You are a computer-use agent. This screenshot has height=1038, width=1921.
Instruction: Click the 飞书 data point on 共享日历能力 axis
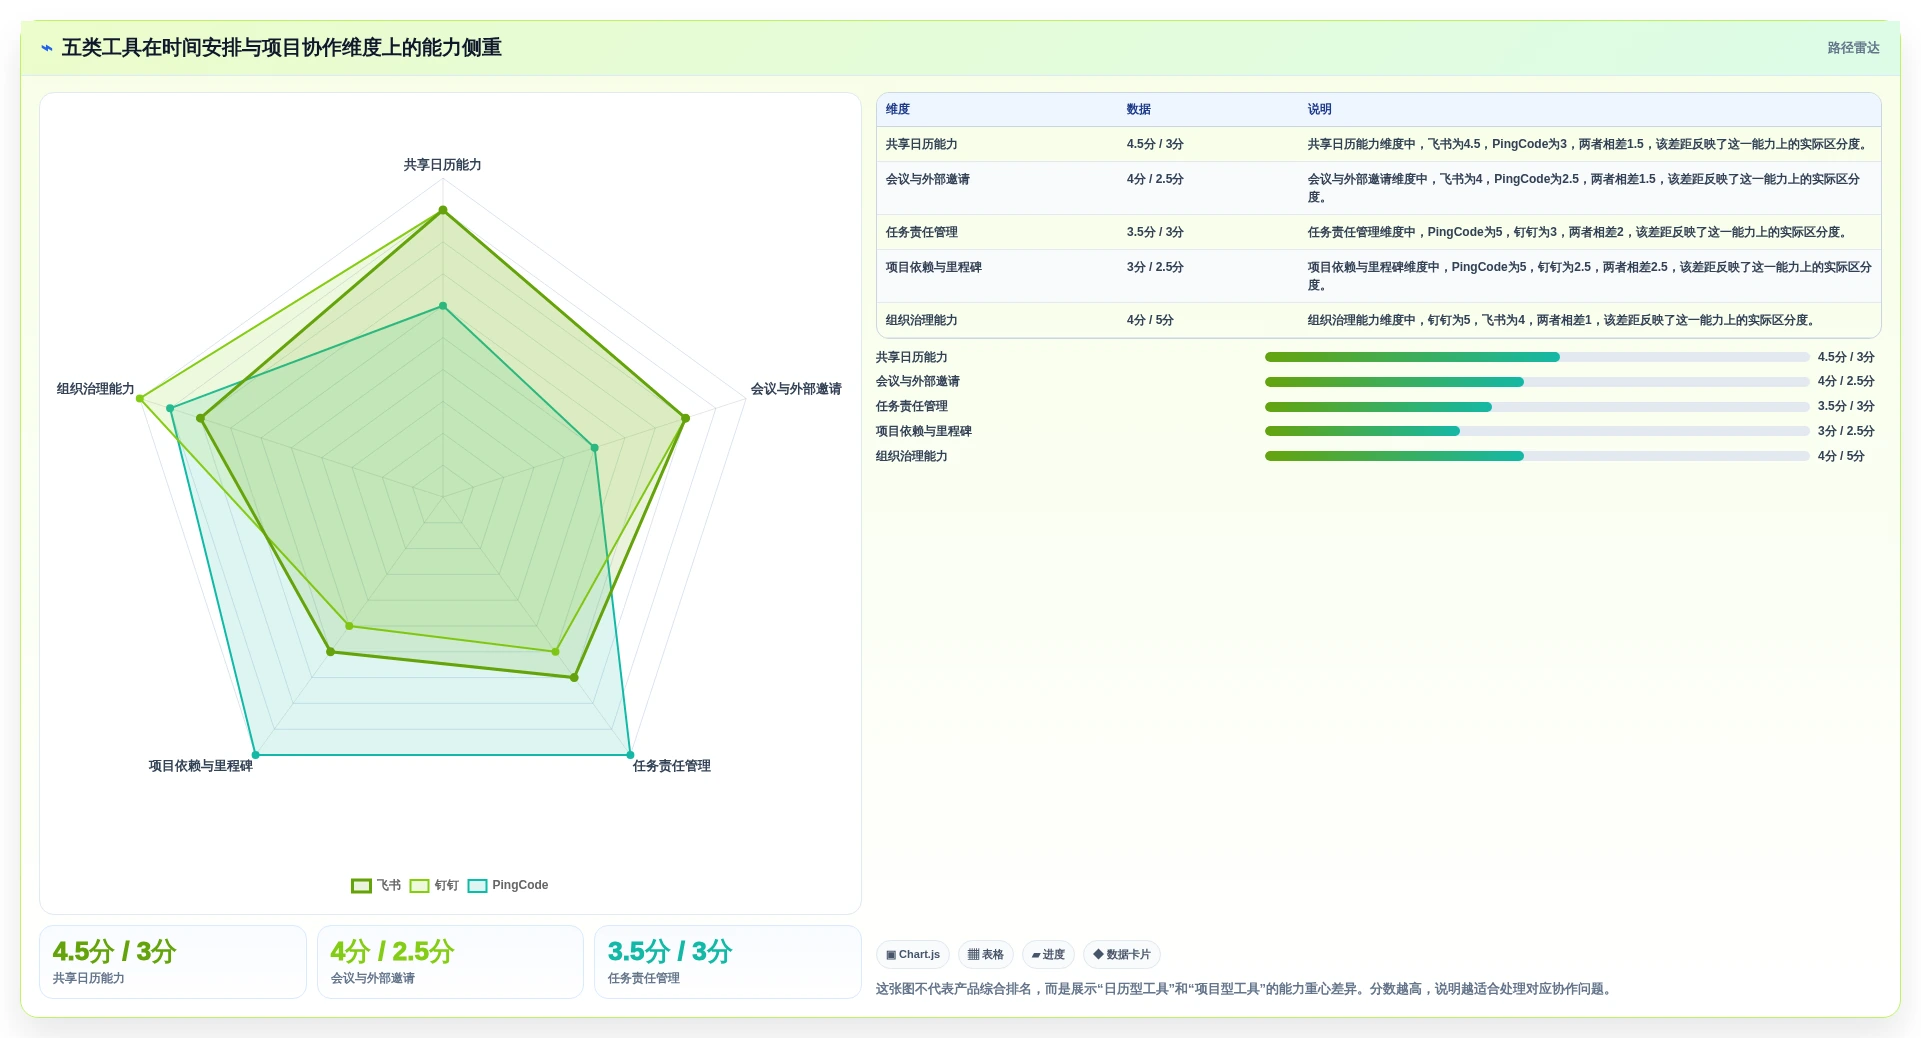click(x=443, y=210)
